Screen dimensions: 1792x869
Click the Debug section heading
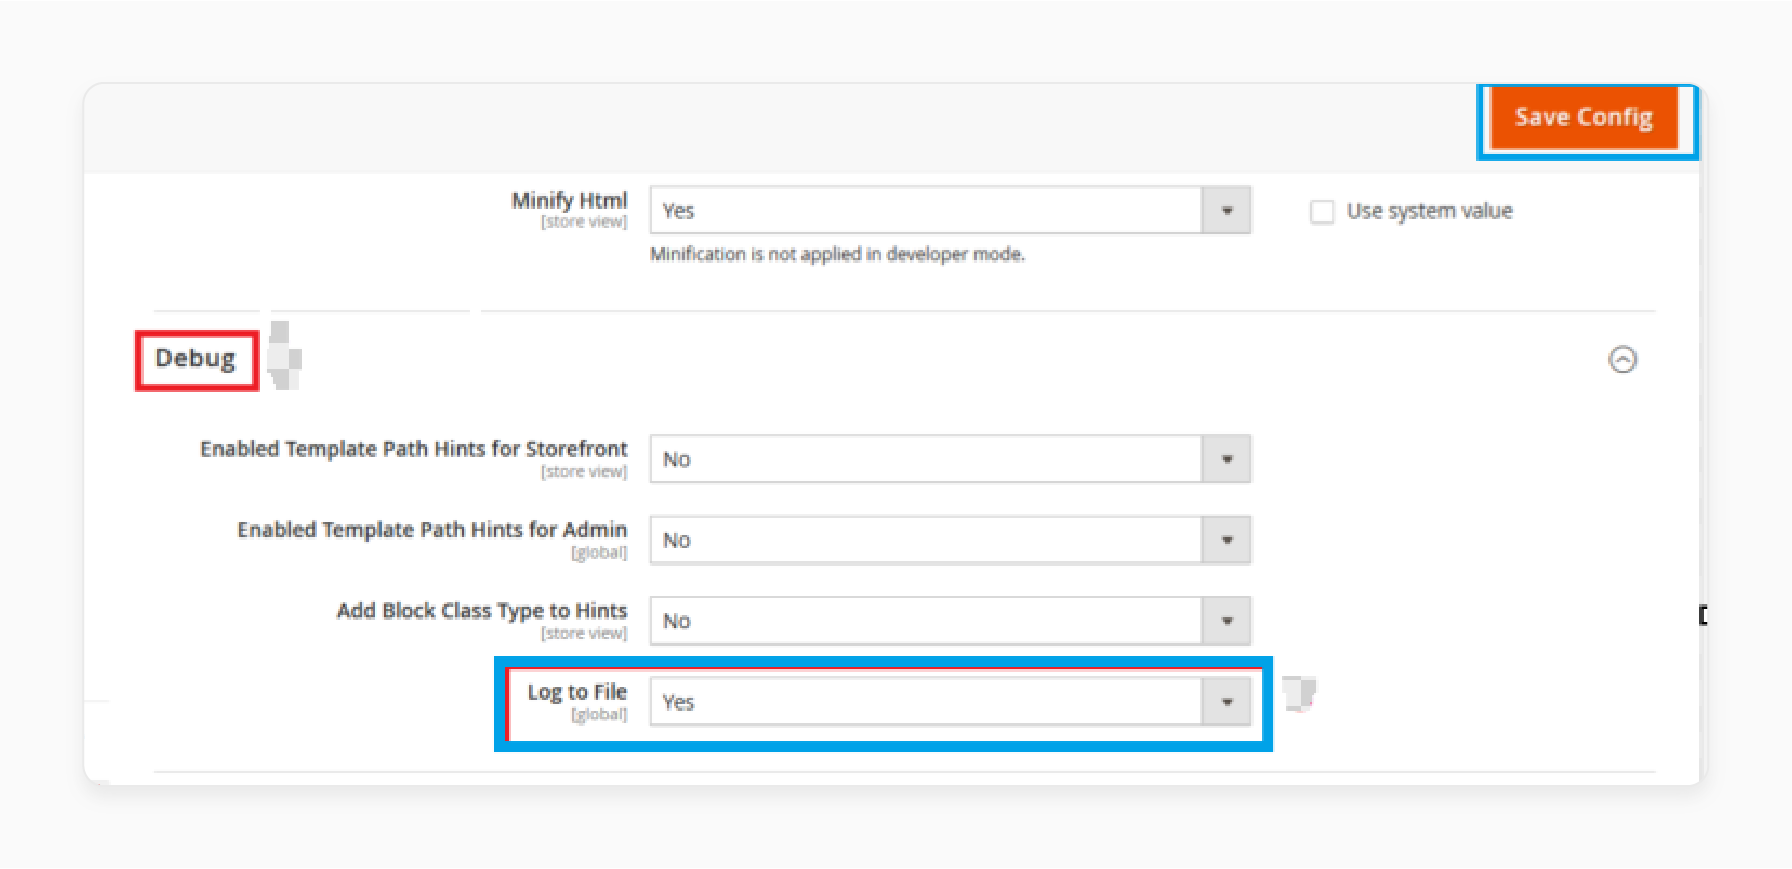click(x=196, y=359)
